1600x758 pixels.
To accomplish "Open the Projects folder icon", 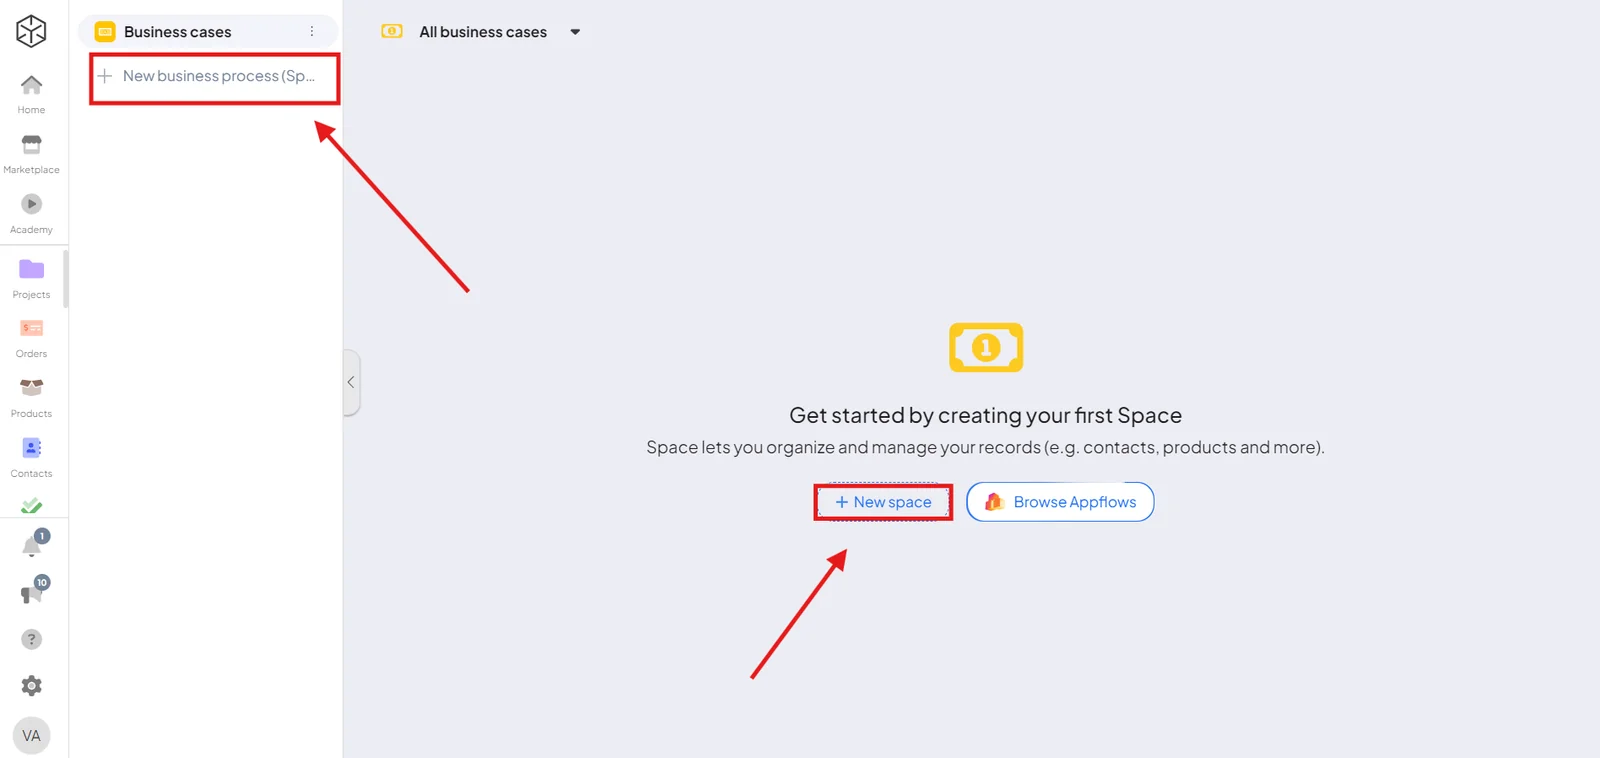I will (31, 269).
